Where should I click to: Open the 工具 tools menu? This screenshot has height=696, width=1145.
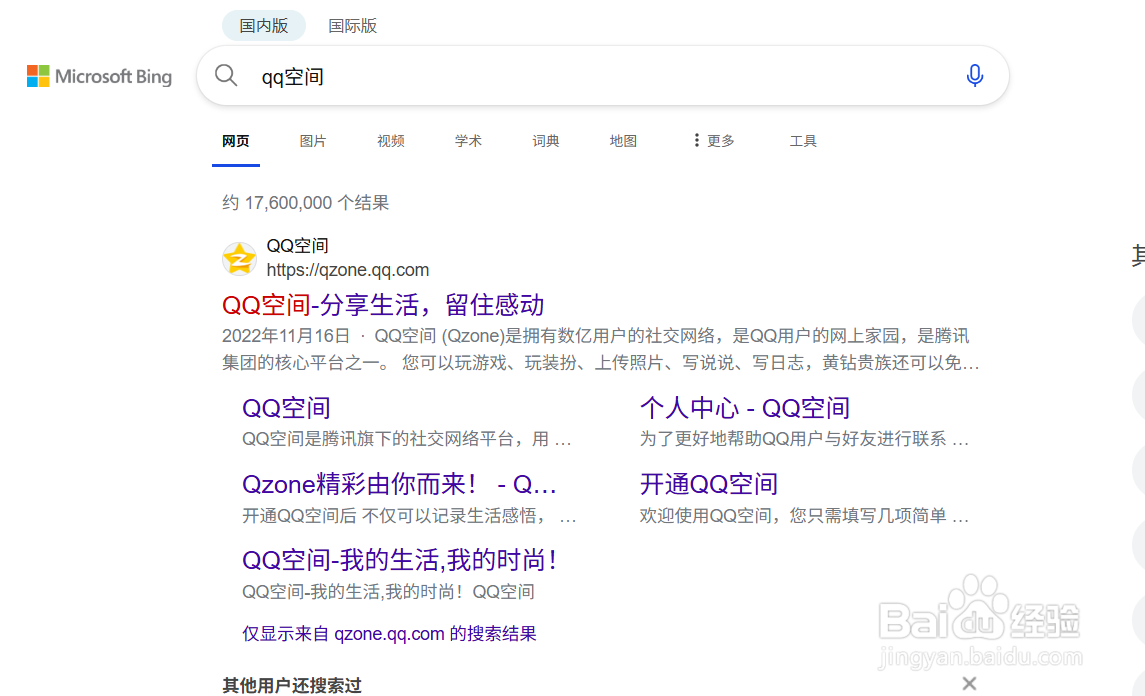click(803, 141)
